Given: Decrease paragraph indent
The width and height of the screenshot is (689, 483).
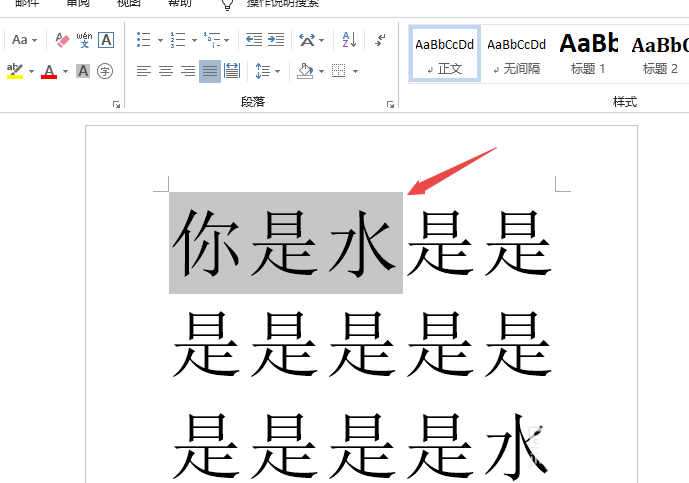Looking at the screenshot, I should [x=254, y=40].
